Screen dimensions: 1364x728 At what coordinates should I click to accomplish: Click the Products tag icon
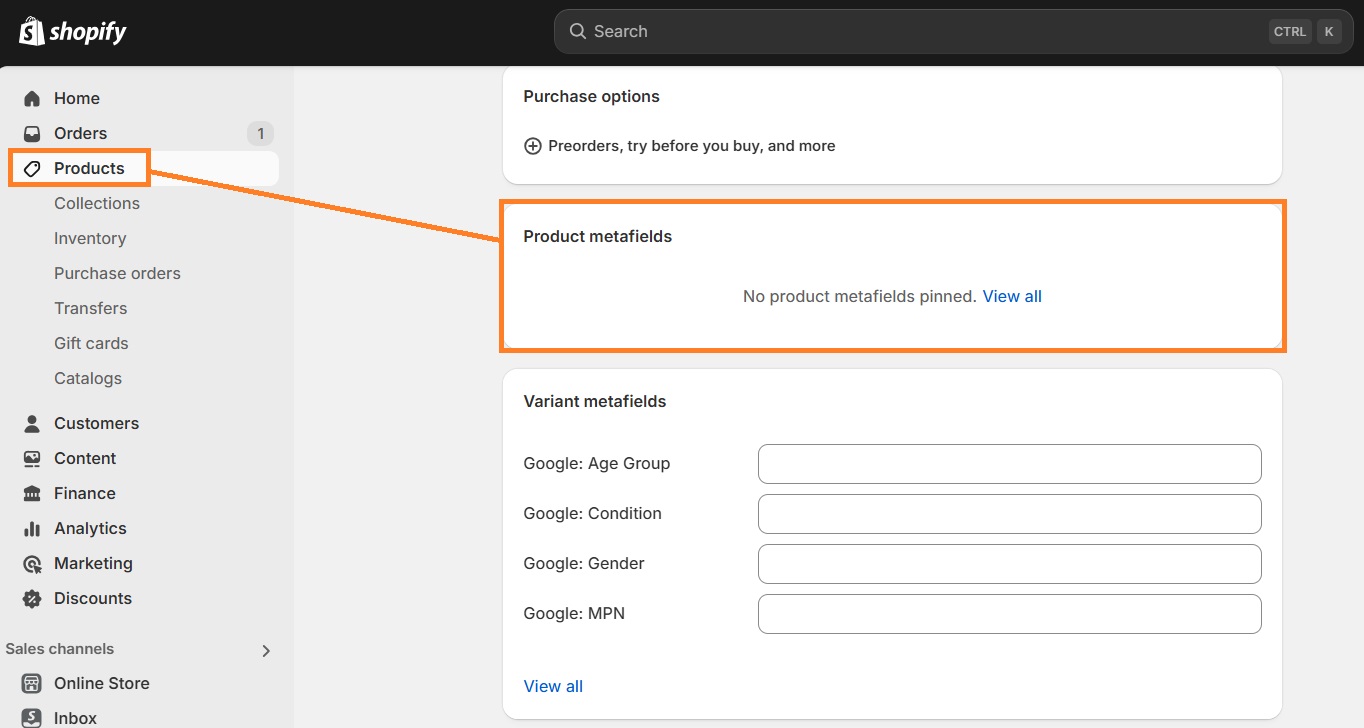tap(33, 168)
